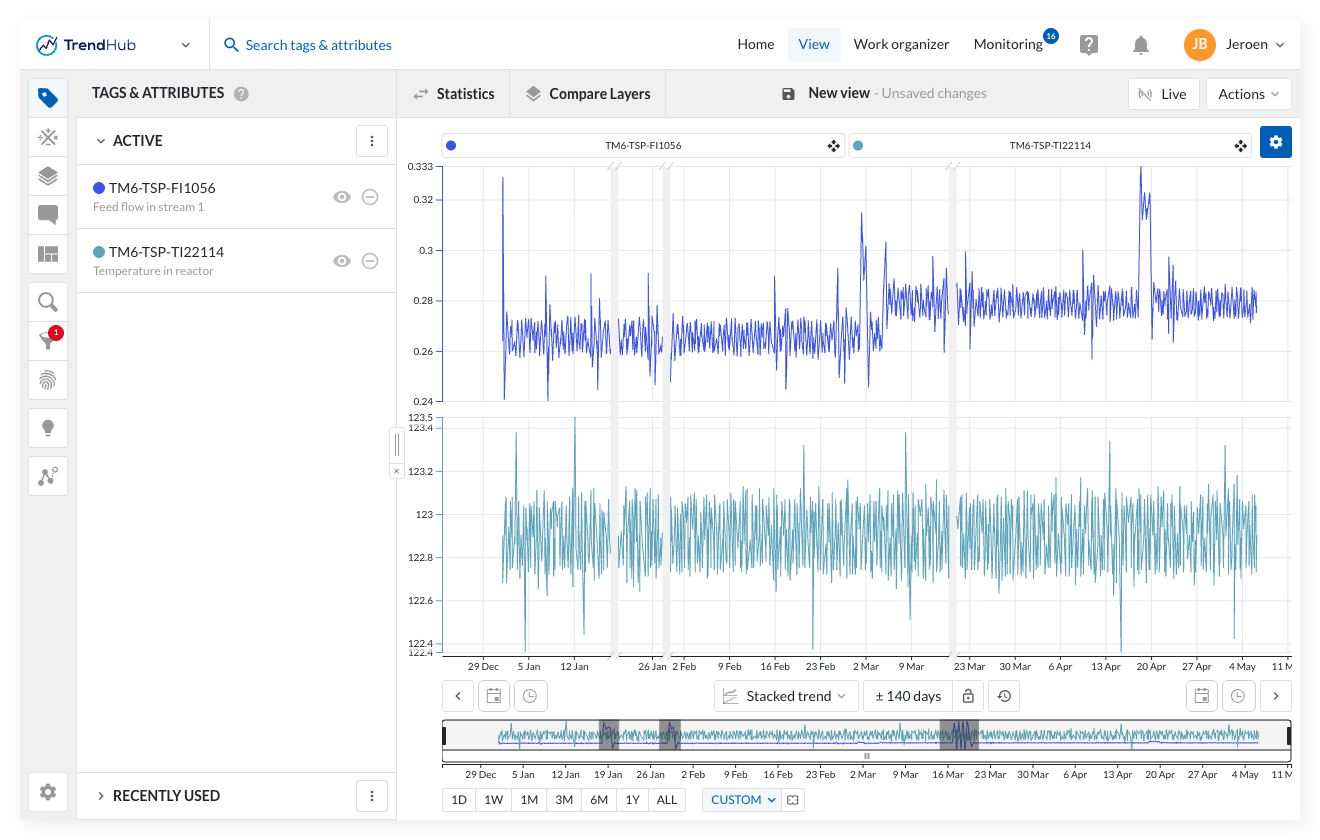This screenshot has width=1320, height=840.
Task: Click the Live button
Action: pos(1163,94)
